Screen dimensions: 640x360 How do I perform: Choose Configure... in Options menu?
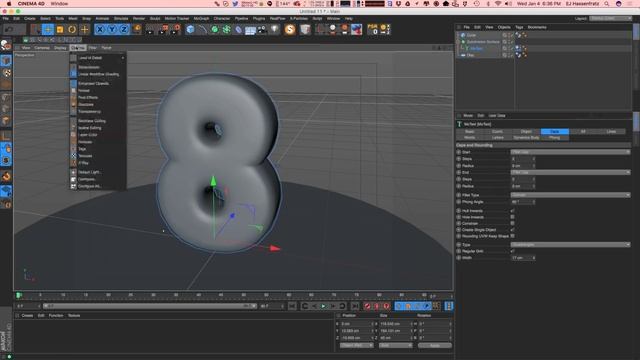(98, 179)
